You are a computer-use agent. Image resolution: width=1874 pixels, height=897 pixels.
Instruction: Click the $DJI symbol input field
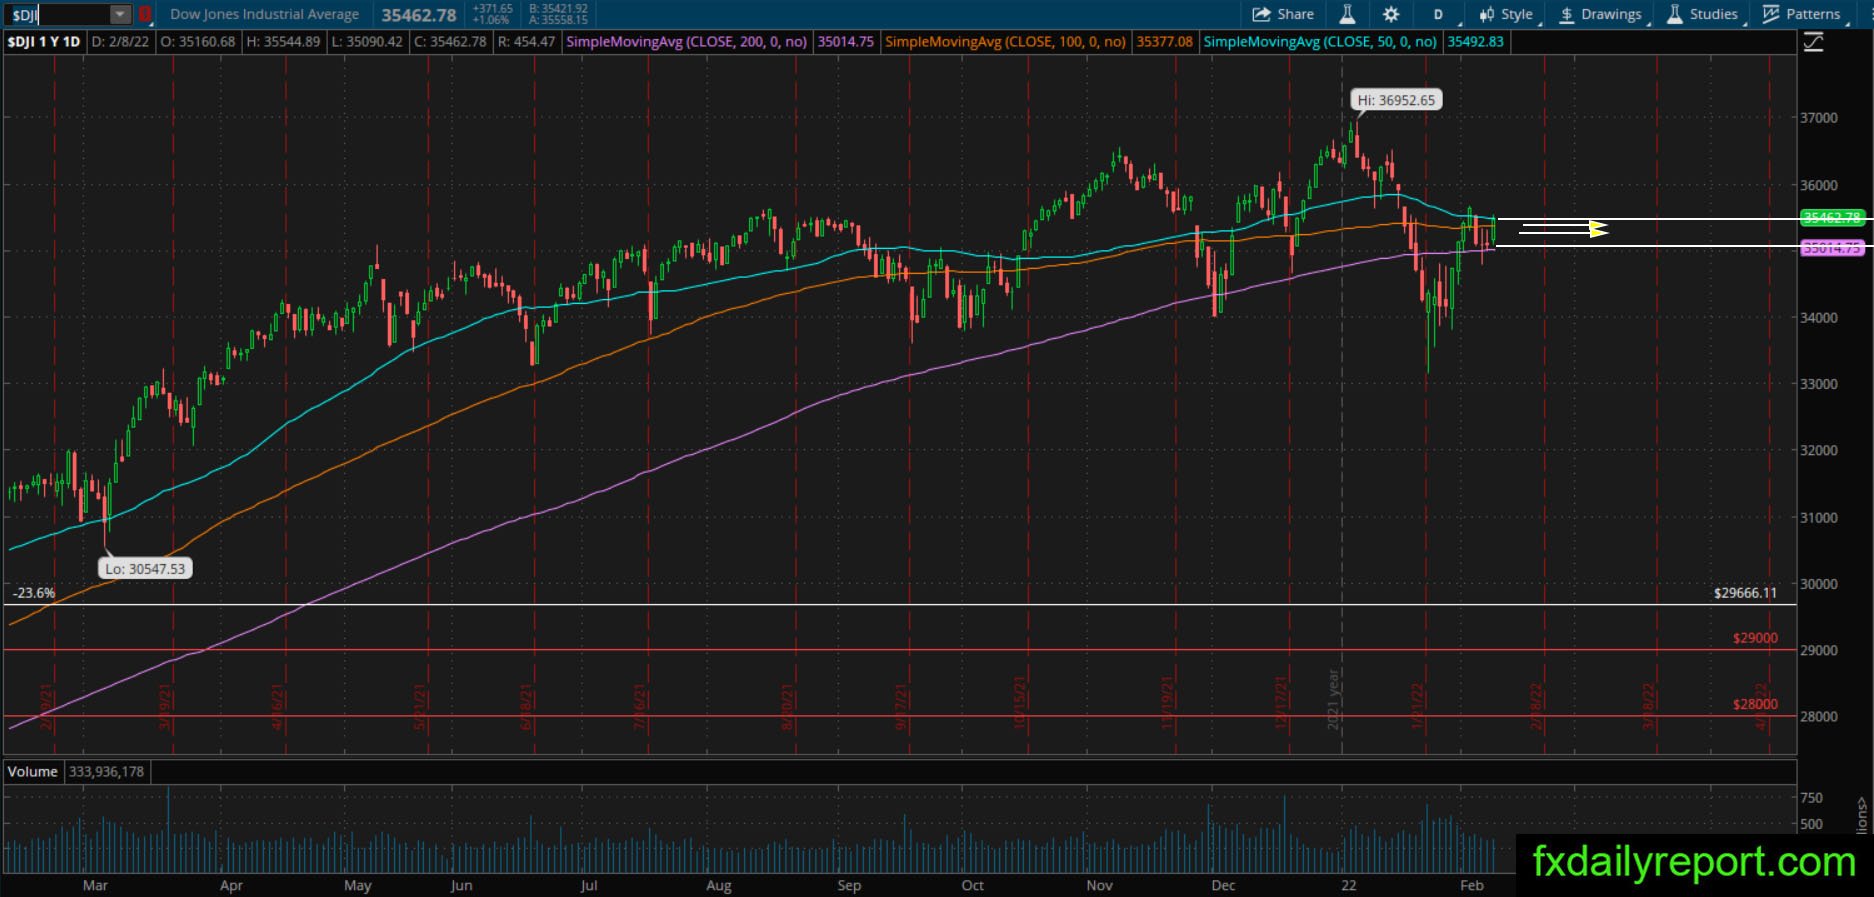(x=58, y=15)
